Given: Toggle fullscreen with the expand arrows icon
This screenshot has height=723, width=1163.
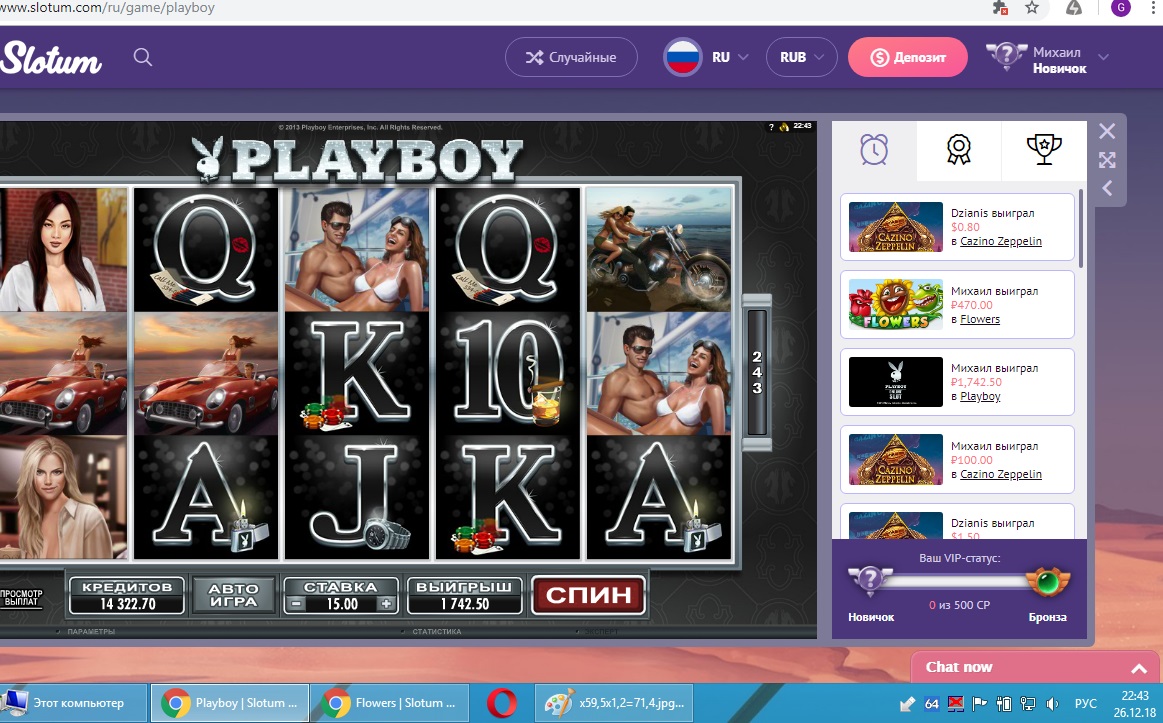Looking at the screenshot, I should coord(1107,160).
